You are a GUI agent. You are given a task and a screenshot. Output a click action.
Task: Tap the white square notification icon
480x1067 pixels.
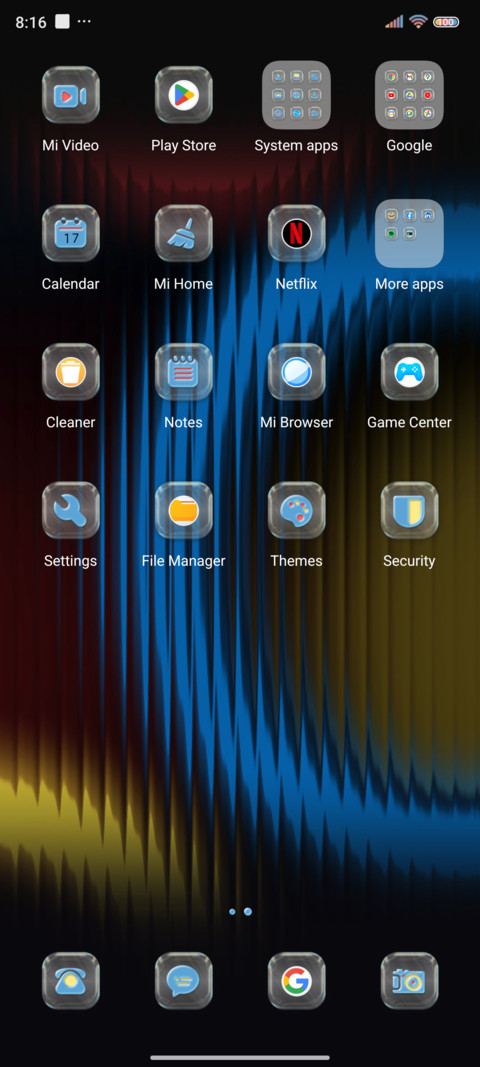pos(62,22)
